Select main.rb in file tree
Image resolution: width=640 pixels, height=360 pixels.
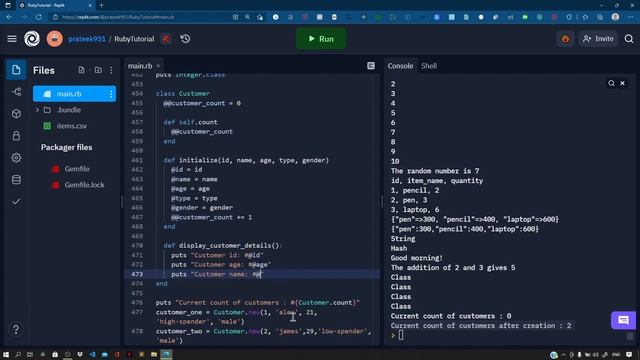tap(74, 94)
